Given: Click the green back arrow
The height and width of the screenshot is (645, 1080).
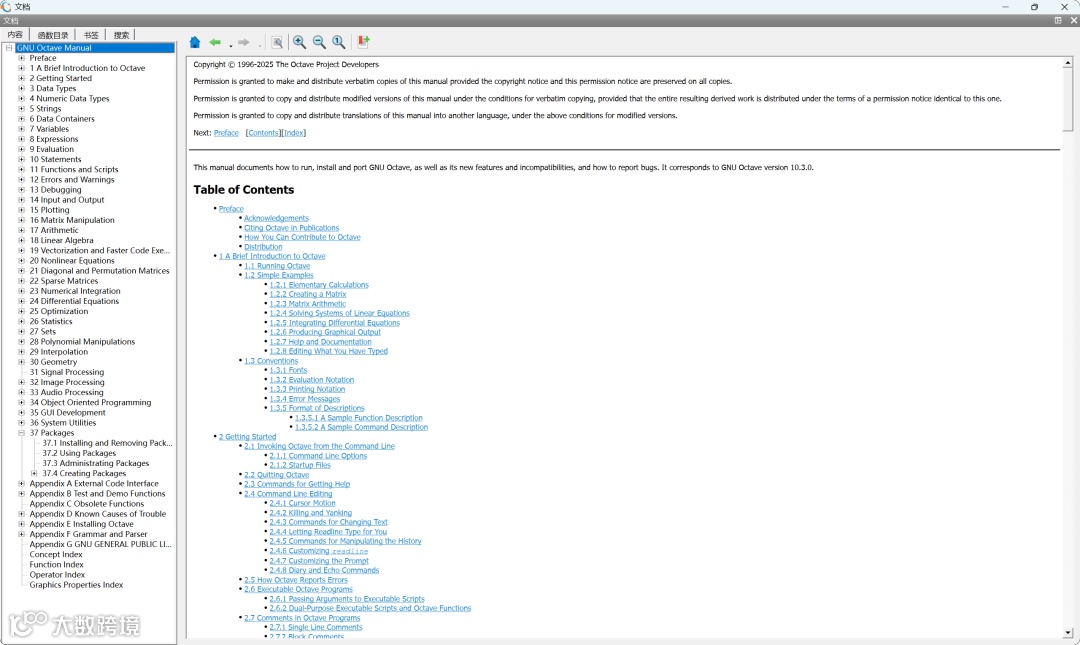Looking at the screenshot, I should point(215,42).
